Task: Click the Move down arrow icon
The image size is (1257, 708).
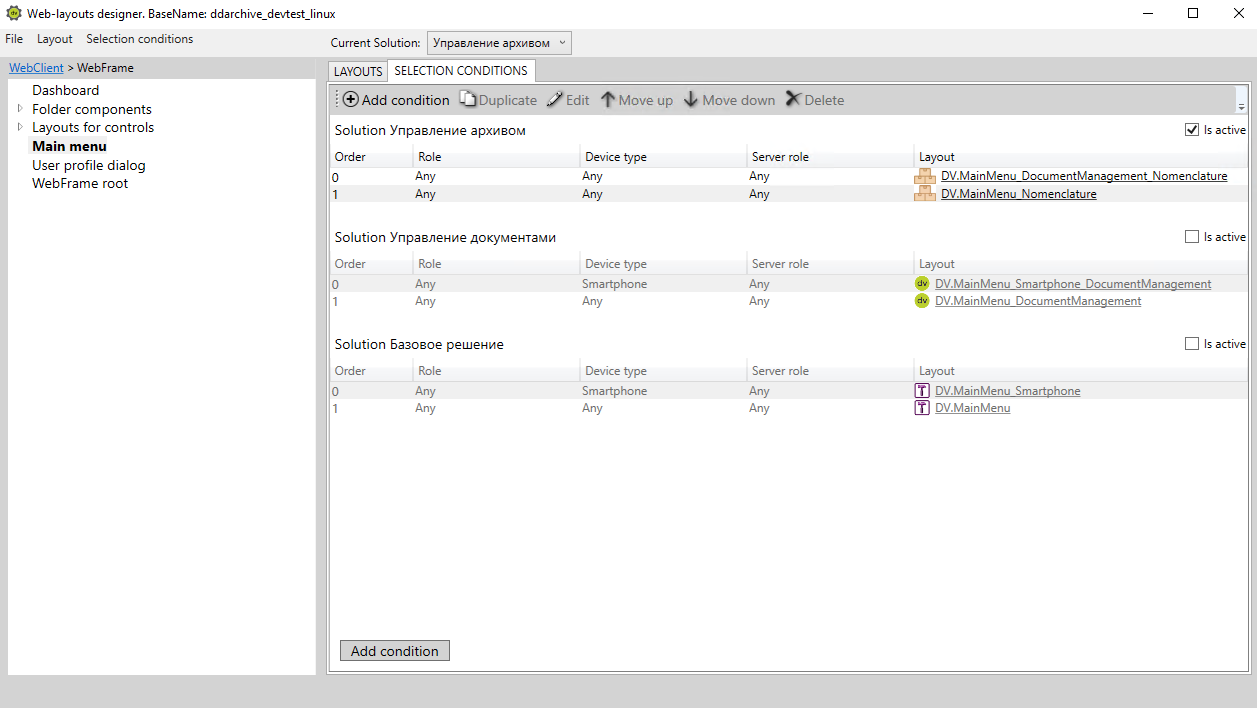Action: point(691,100)
